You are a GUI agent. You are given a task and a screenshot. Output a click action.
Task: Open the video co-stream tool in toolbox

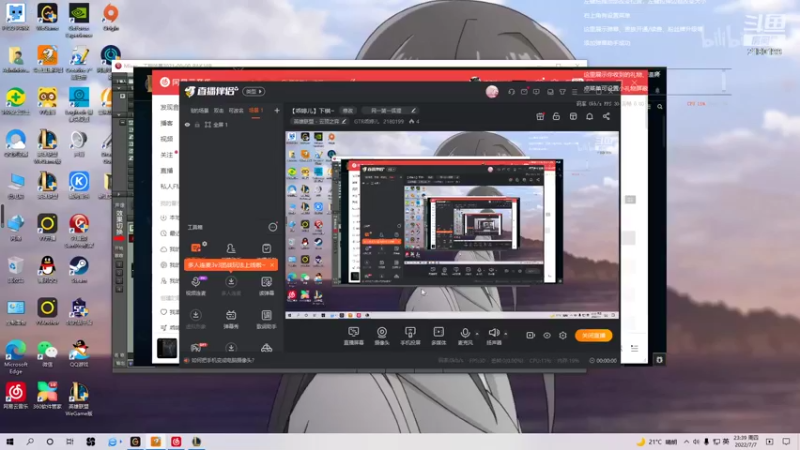click(x=195, y=286)
